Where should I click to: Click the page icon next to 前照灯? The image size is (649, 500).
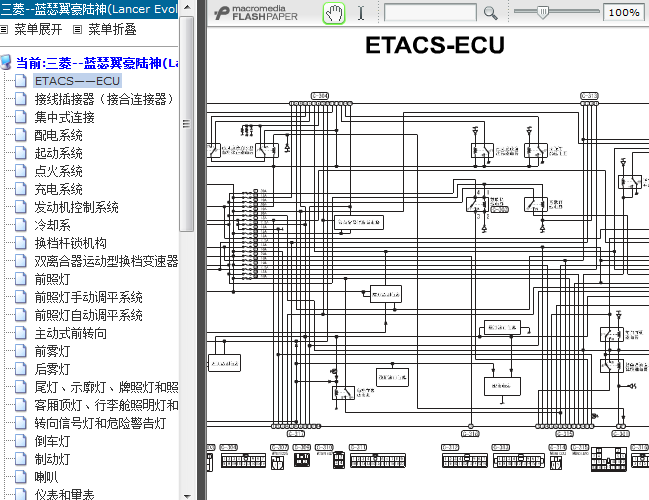[x=21, y=279]
